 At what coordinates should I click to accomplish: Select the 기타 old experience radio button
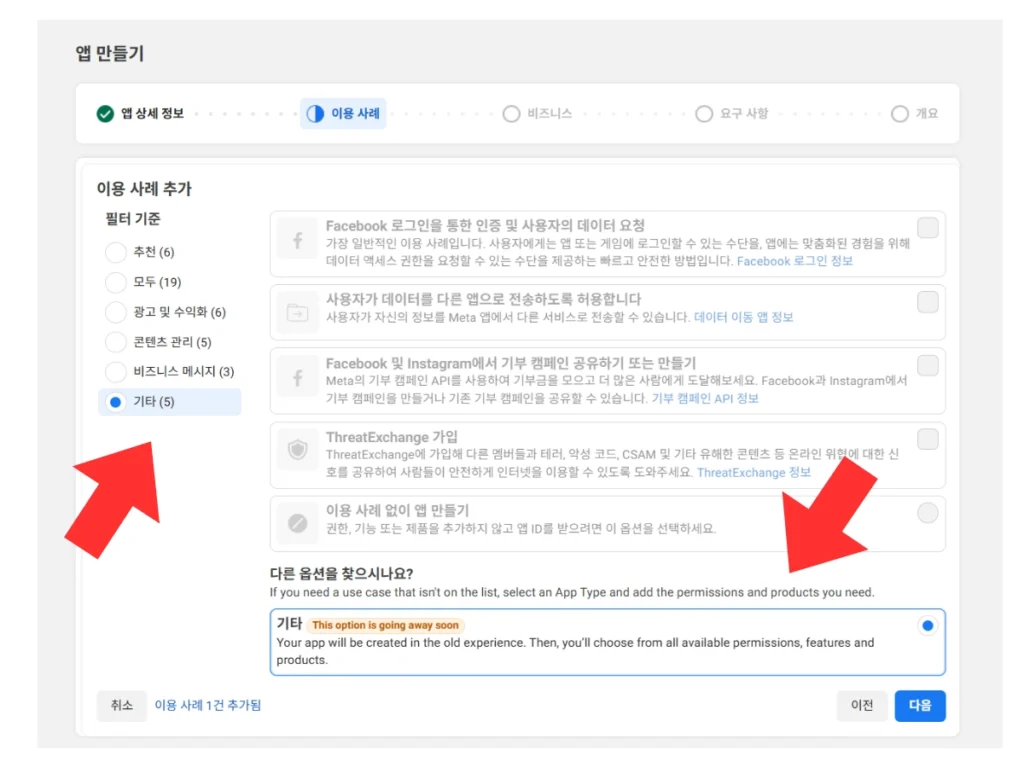point(927,626)
